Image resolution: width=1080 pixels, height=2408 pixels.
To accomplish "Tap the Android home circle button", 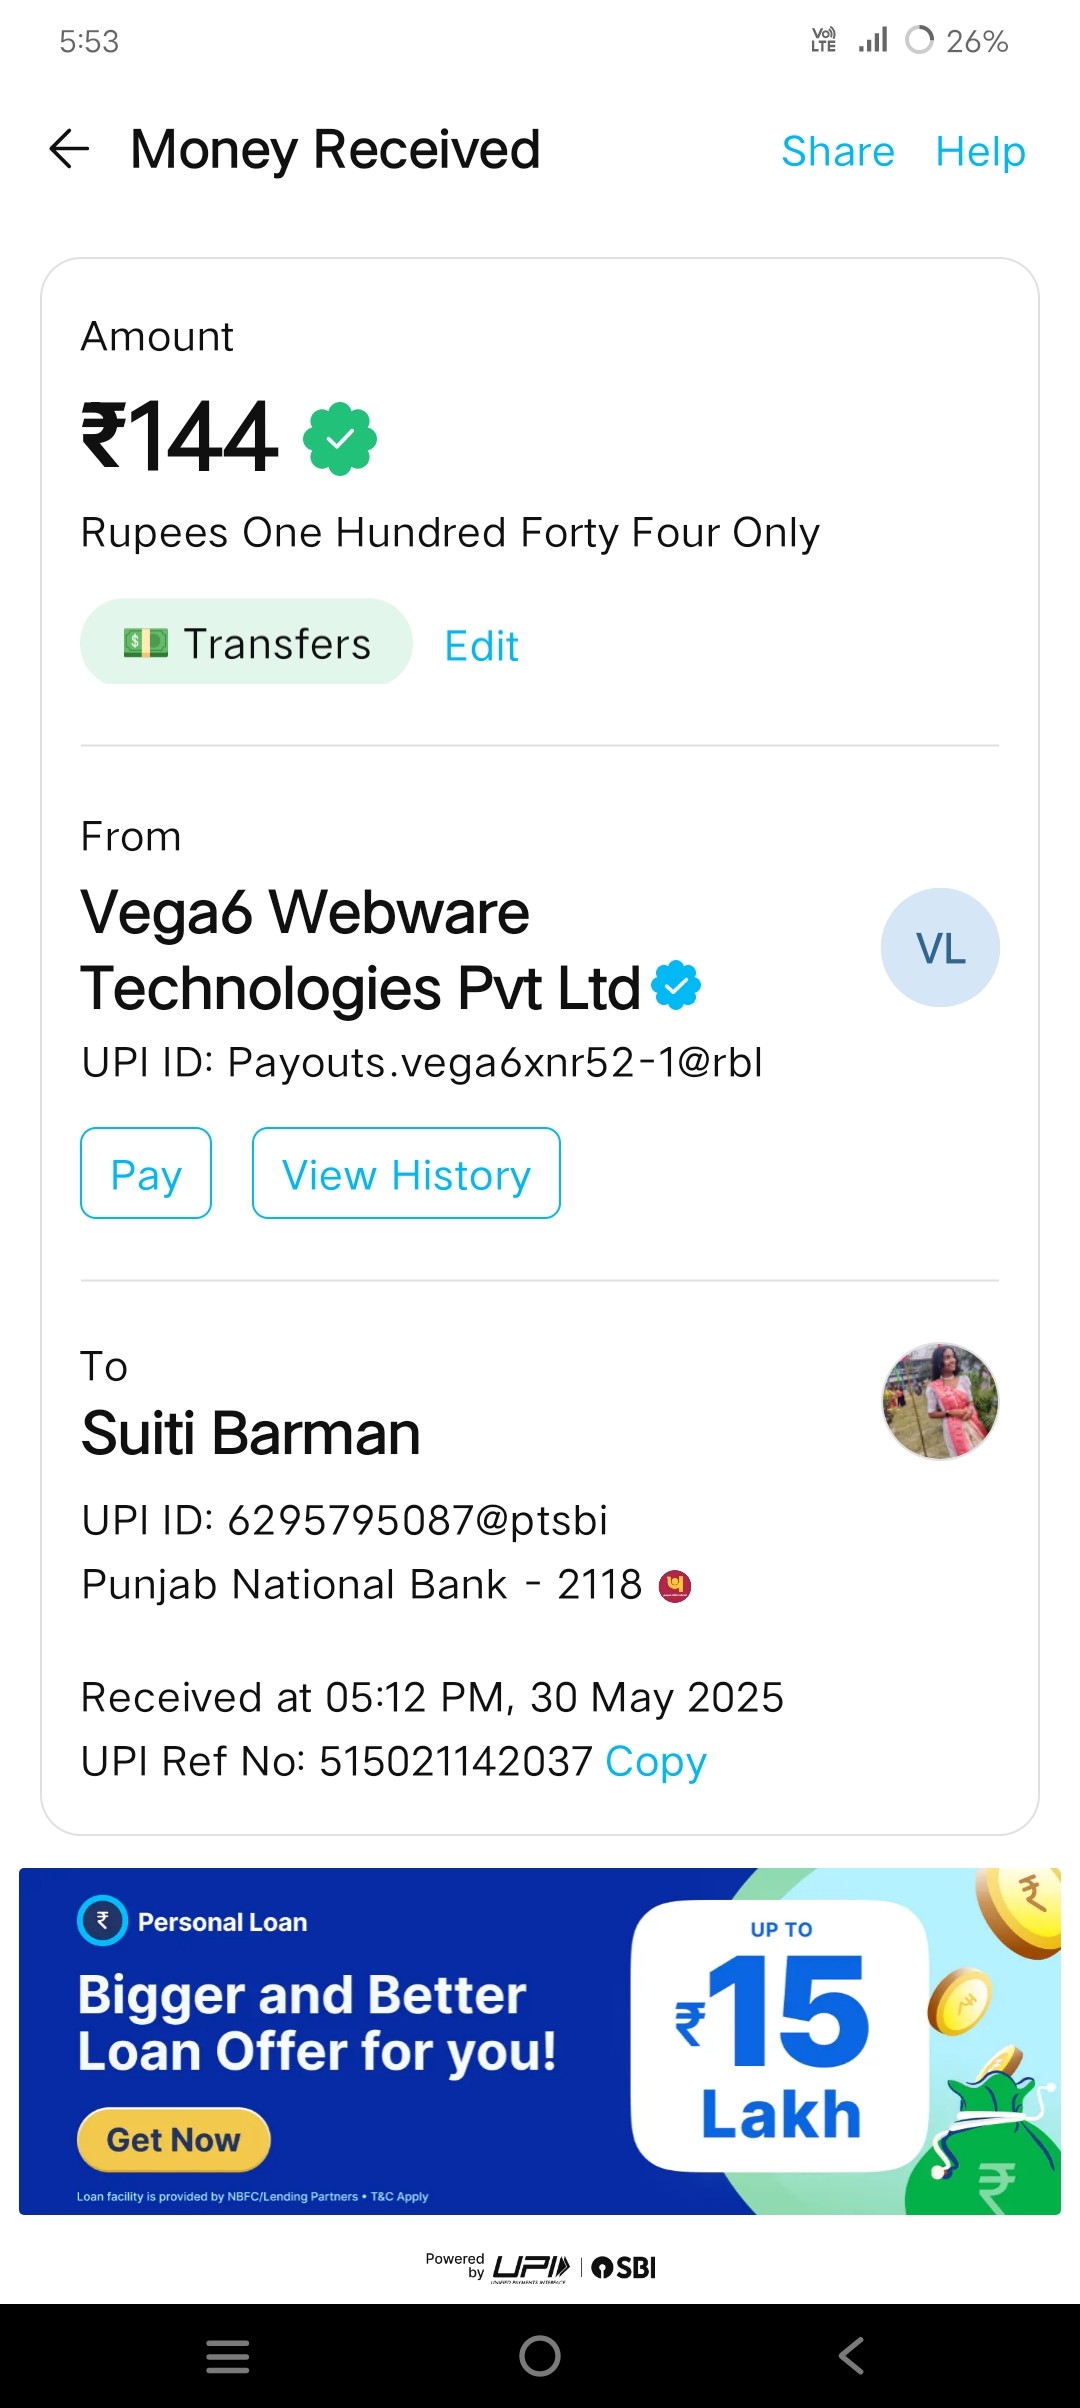I will tap(540, 2356).
